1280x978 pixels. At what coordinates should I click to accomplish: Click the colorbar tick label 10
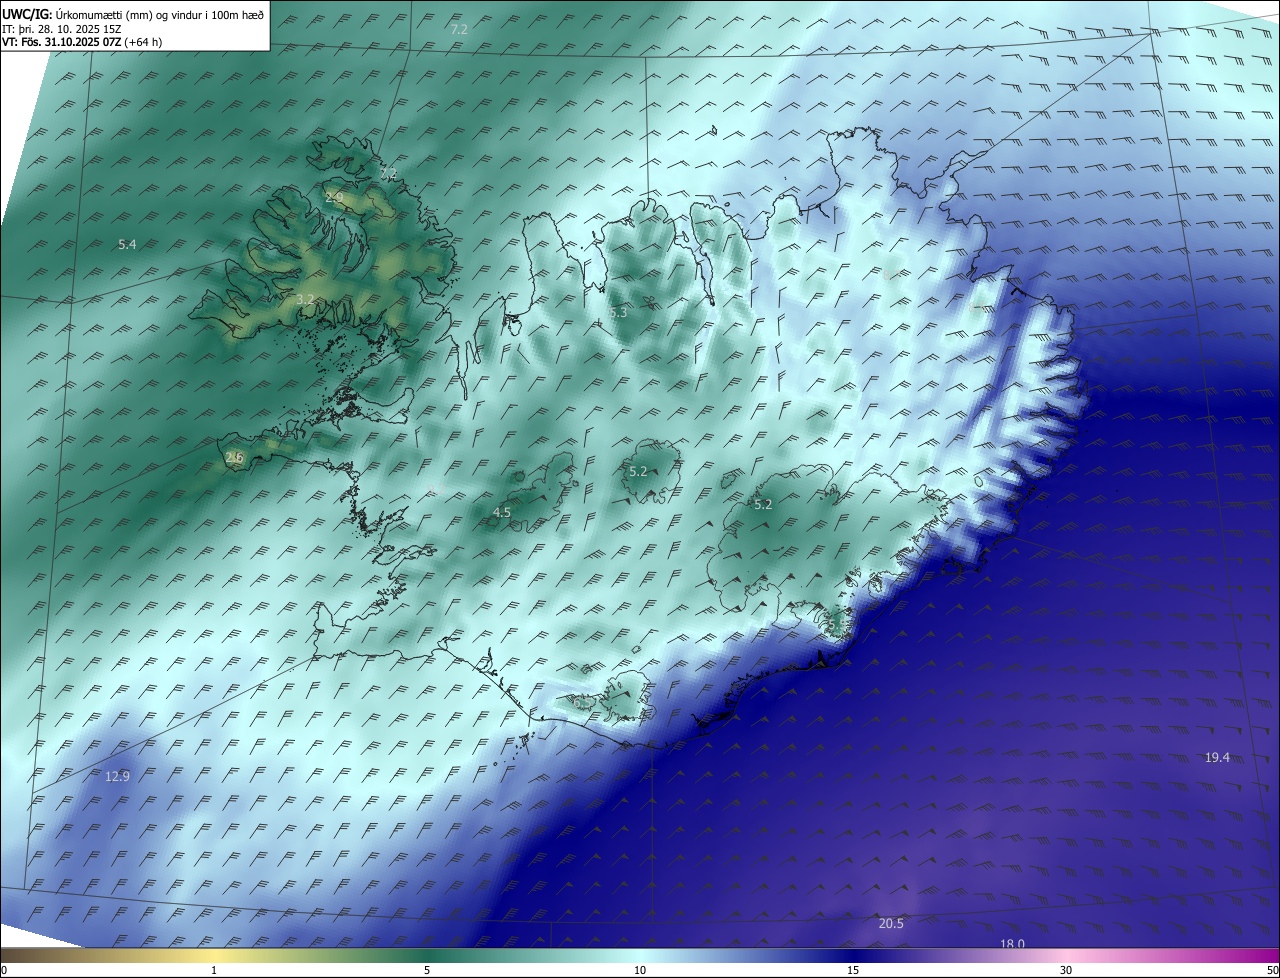(640, 970)
